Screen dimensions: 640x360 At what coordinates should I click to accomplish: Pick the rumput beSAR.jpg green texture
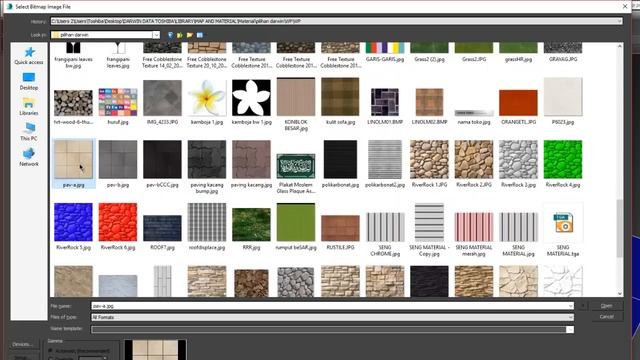[x=296, y=222]
